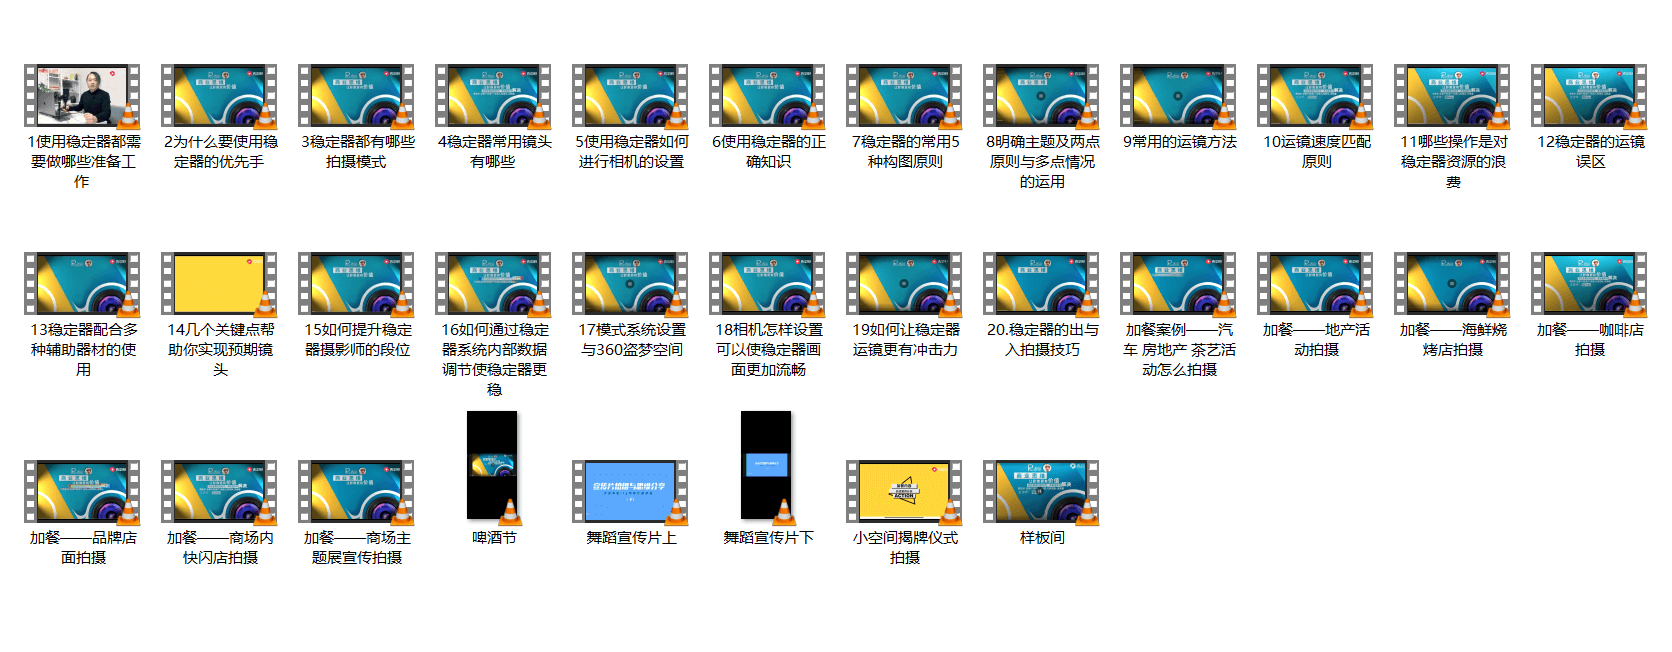Select the 10运镜速度匹配原则 file label

(1316, 152)
